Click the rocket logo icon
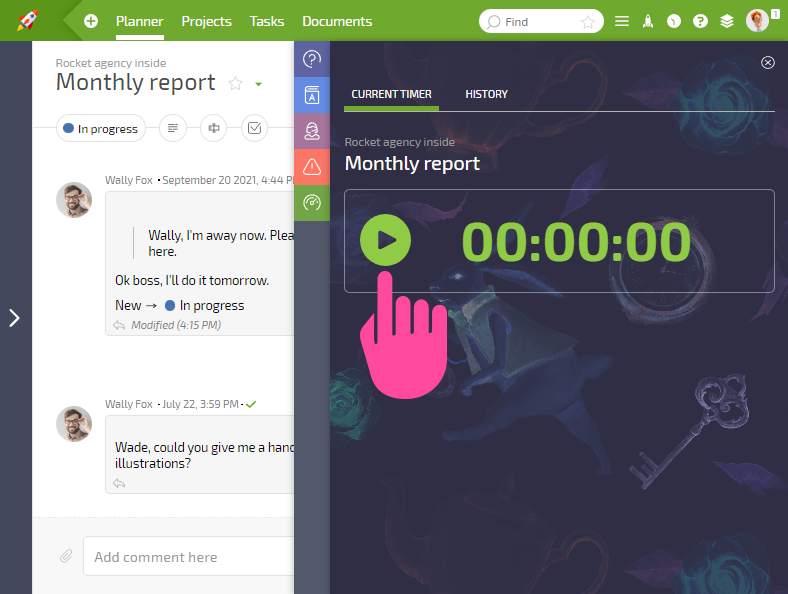 (x=27, y=21)
